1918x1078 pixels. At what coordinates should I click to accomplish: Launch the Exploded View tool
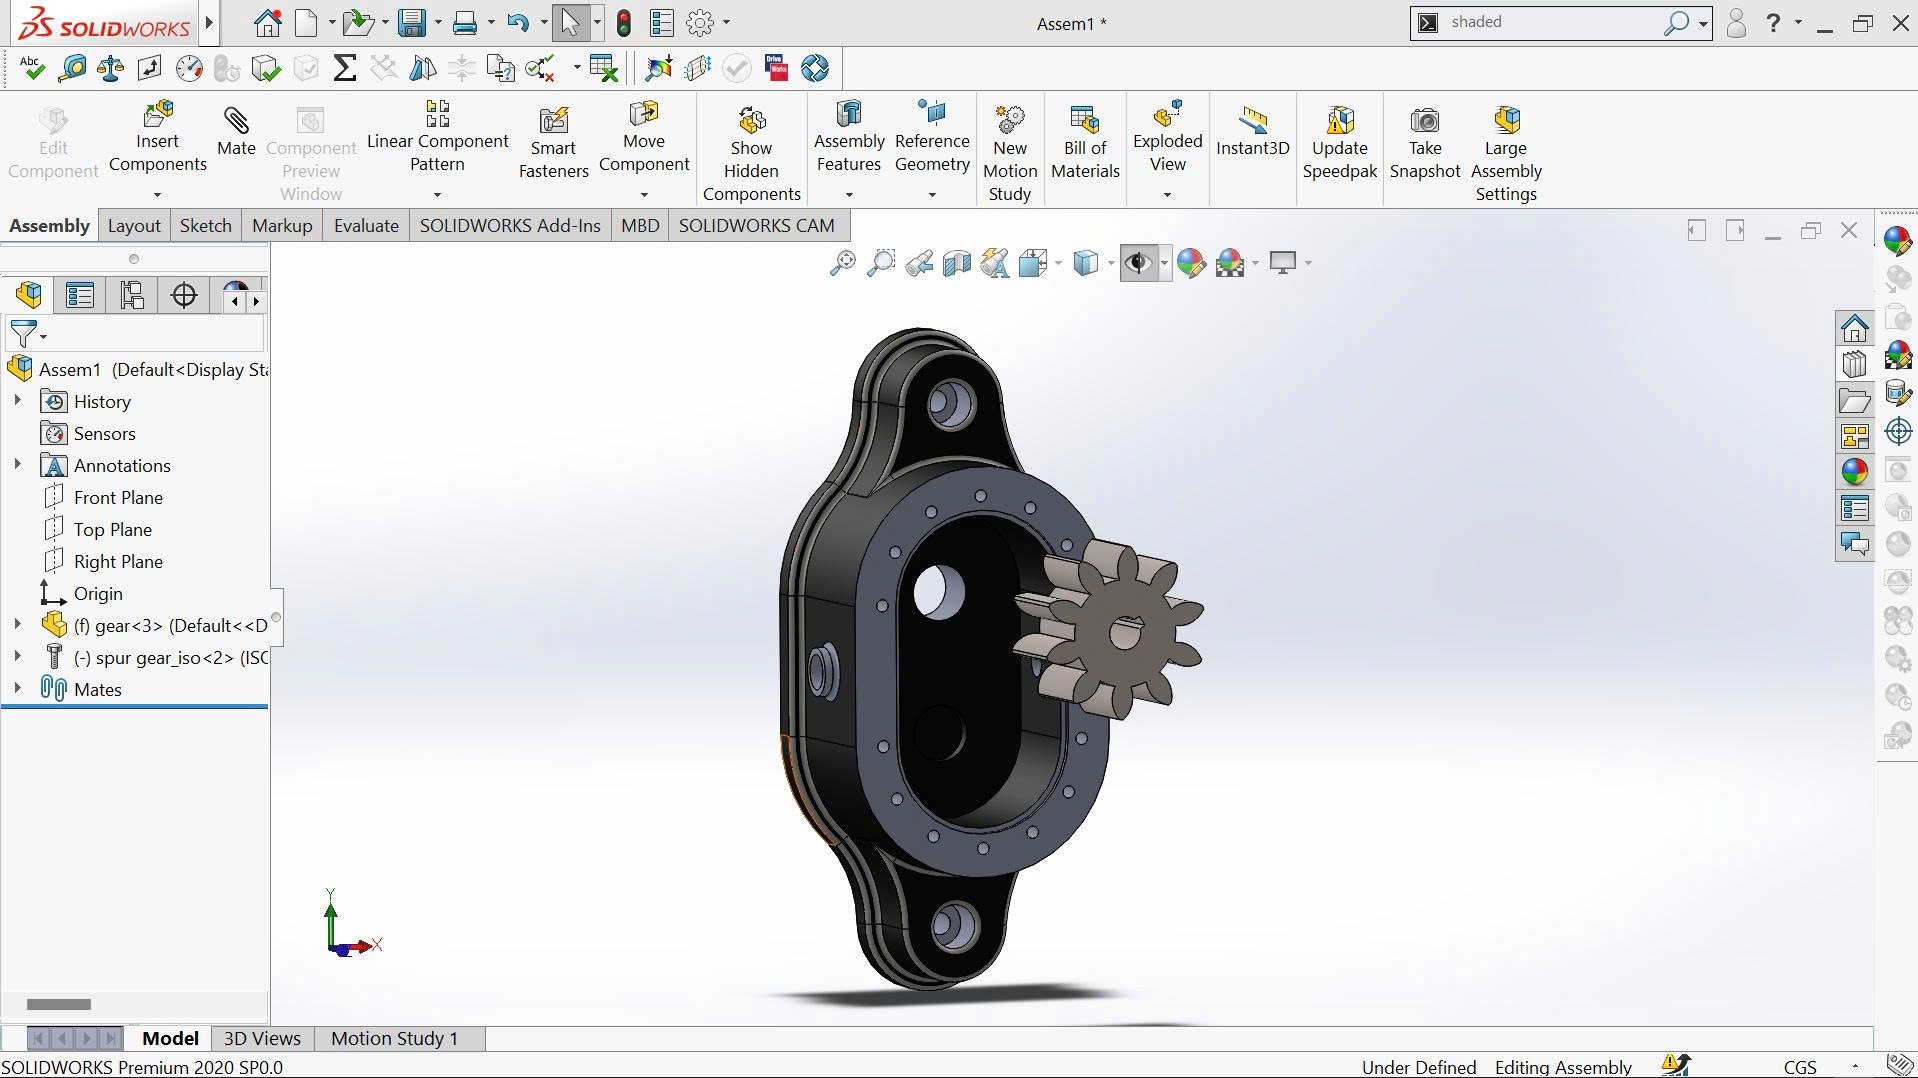[x=1166, y=140]
